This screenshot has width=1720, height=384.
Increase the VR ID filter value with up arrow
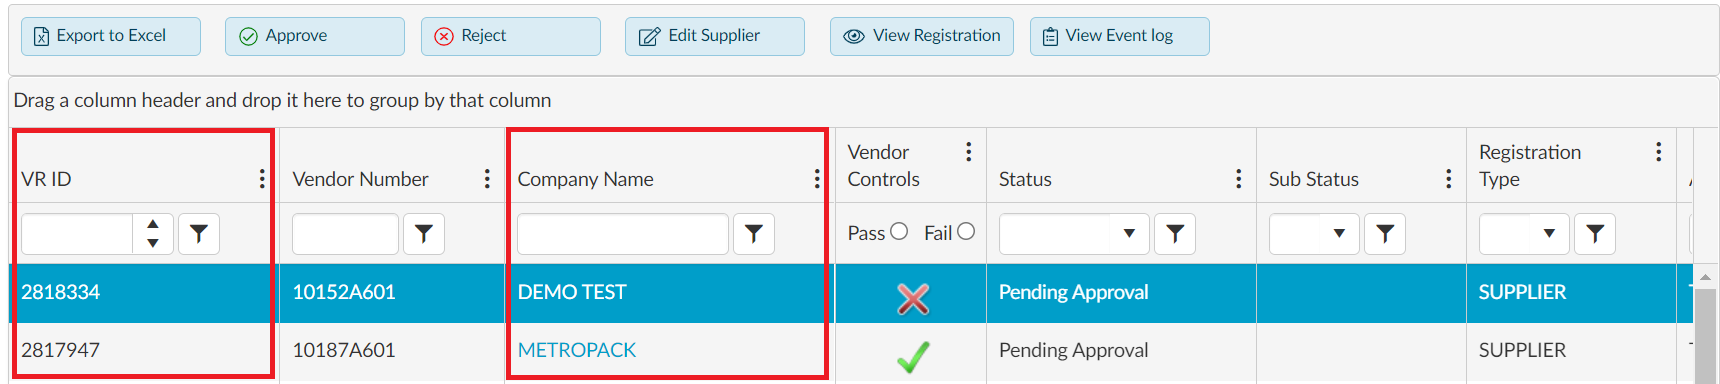153,224
